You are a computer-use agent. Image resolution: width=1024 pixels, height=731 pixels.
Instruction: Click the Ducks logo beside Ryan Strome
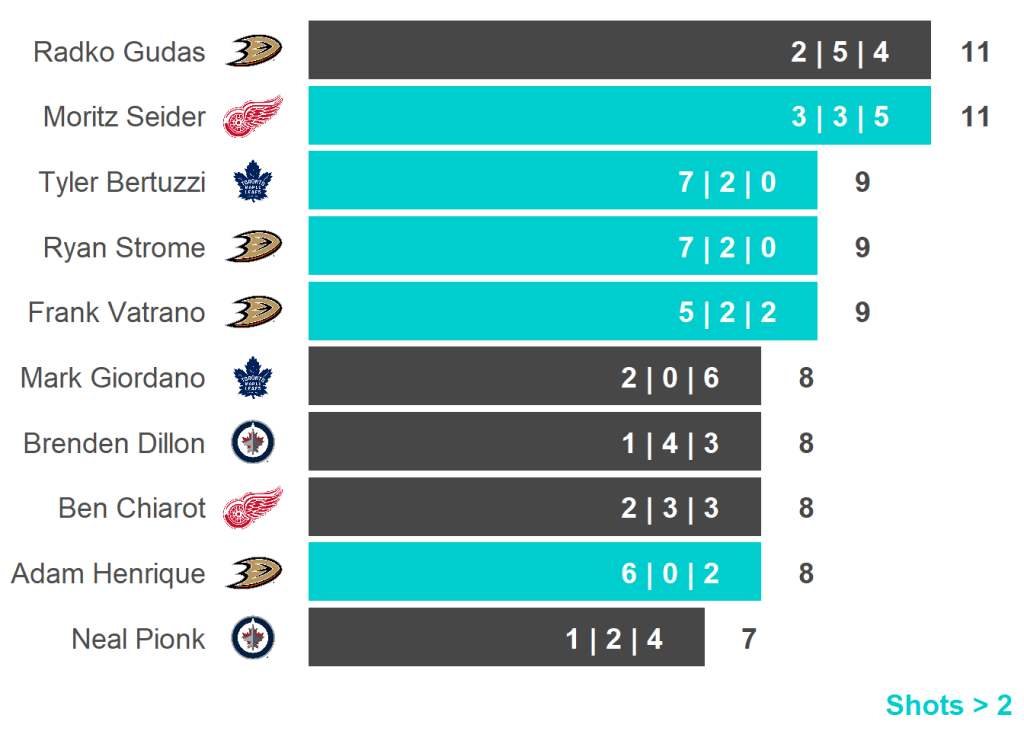click(x=253, y=247)
